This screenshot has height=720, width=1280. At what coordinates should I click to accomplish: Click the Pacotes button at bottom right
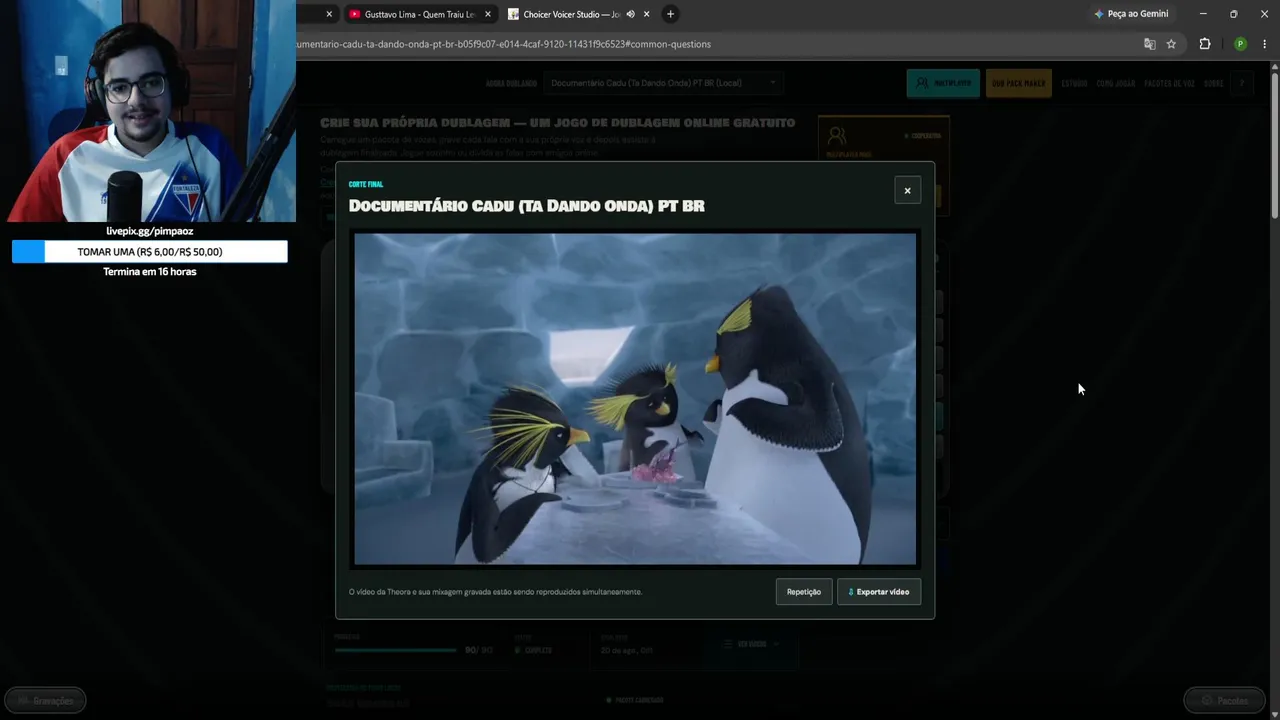pos(1224,701)
